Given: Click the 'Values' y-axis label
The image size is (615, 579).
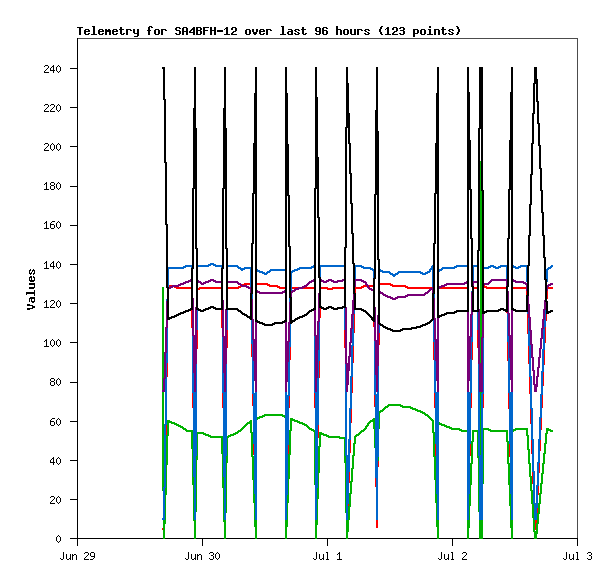Looking at the screenshot, I should click(31, 289).
